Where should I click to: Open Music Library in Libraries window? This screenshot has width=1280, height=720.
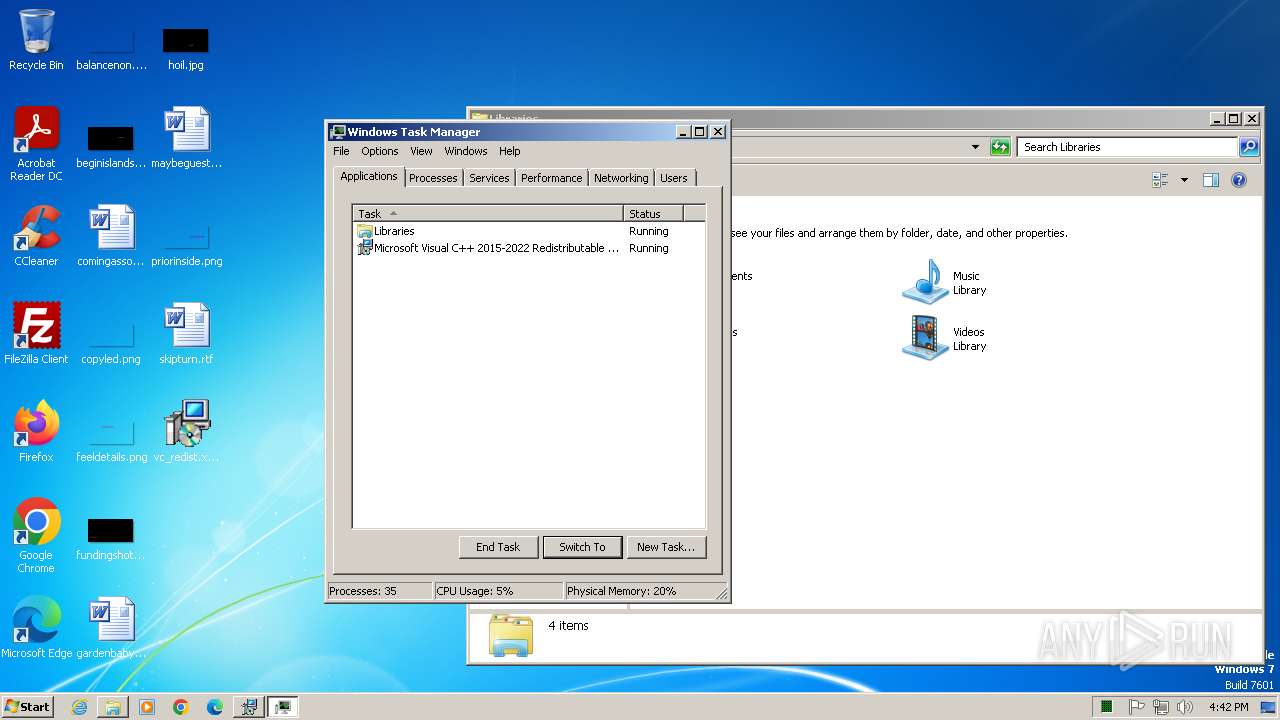944,283
